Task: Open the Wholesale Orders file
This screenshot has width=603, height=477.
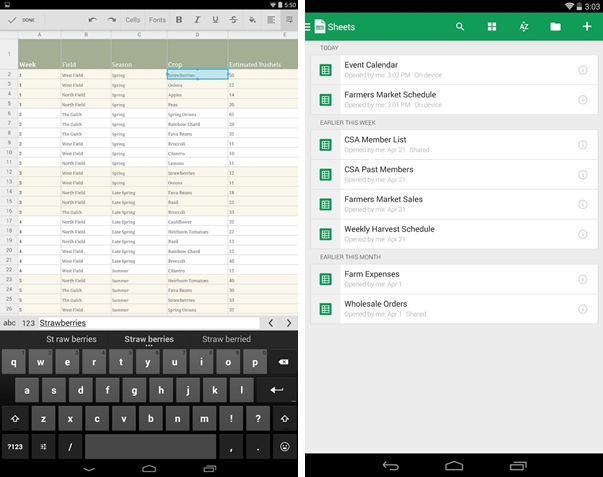Action: 454,309
